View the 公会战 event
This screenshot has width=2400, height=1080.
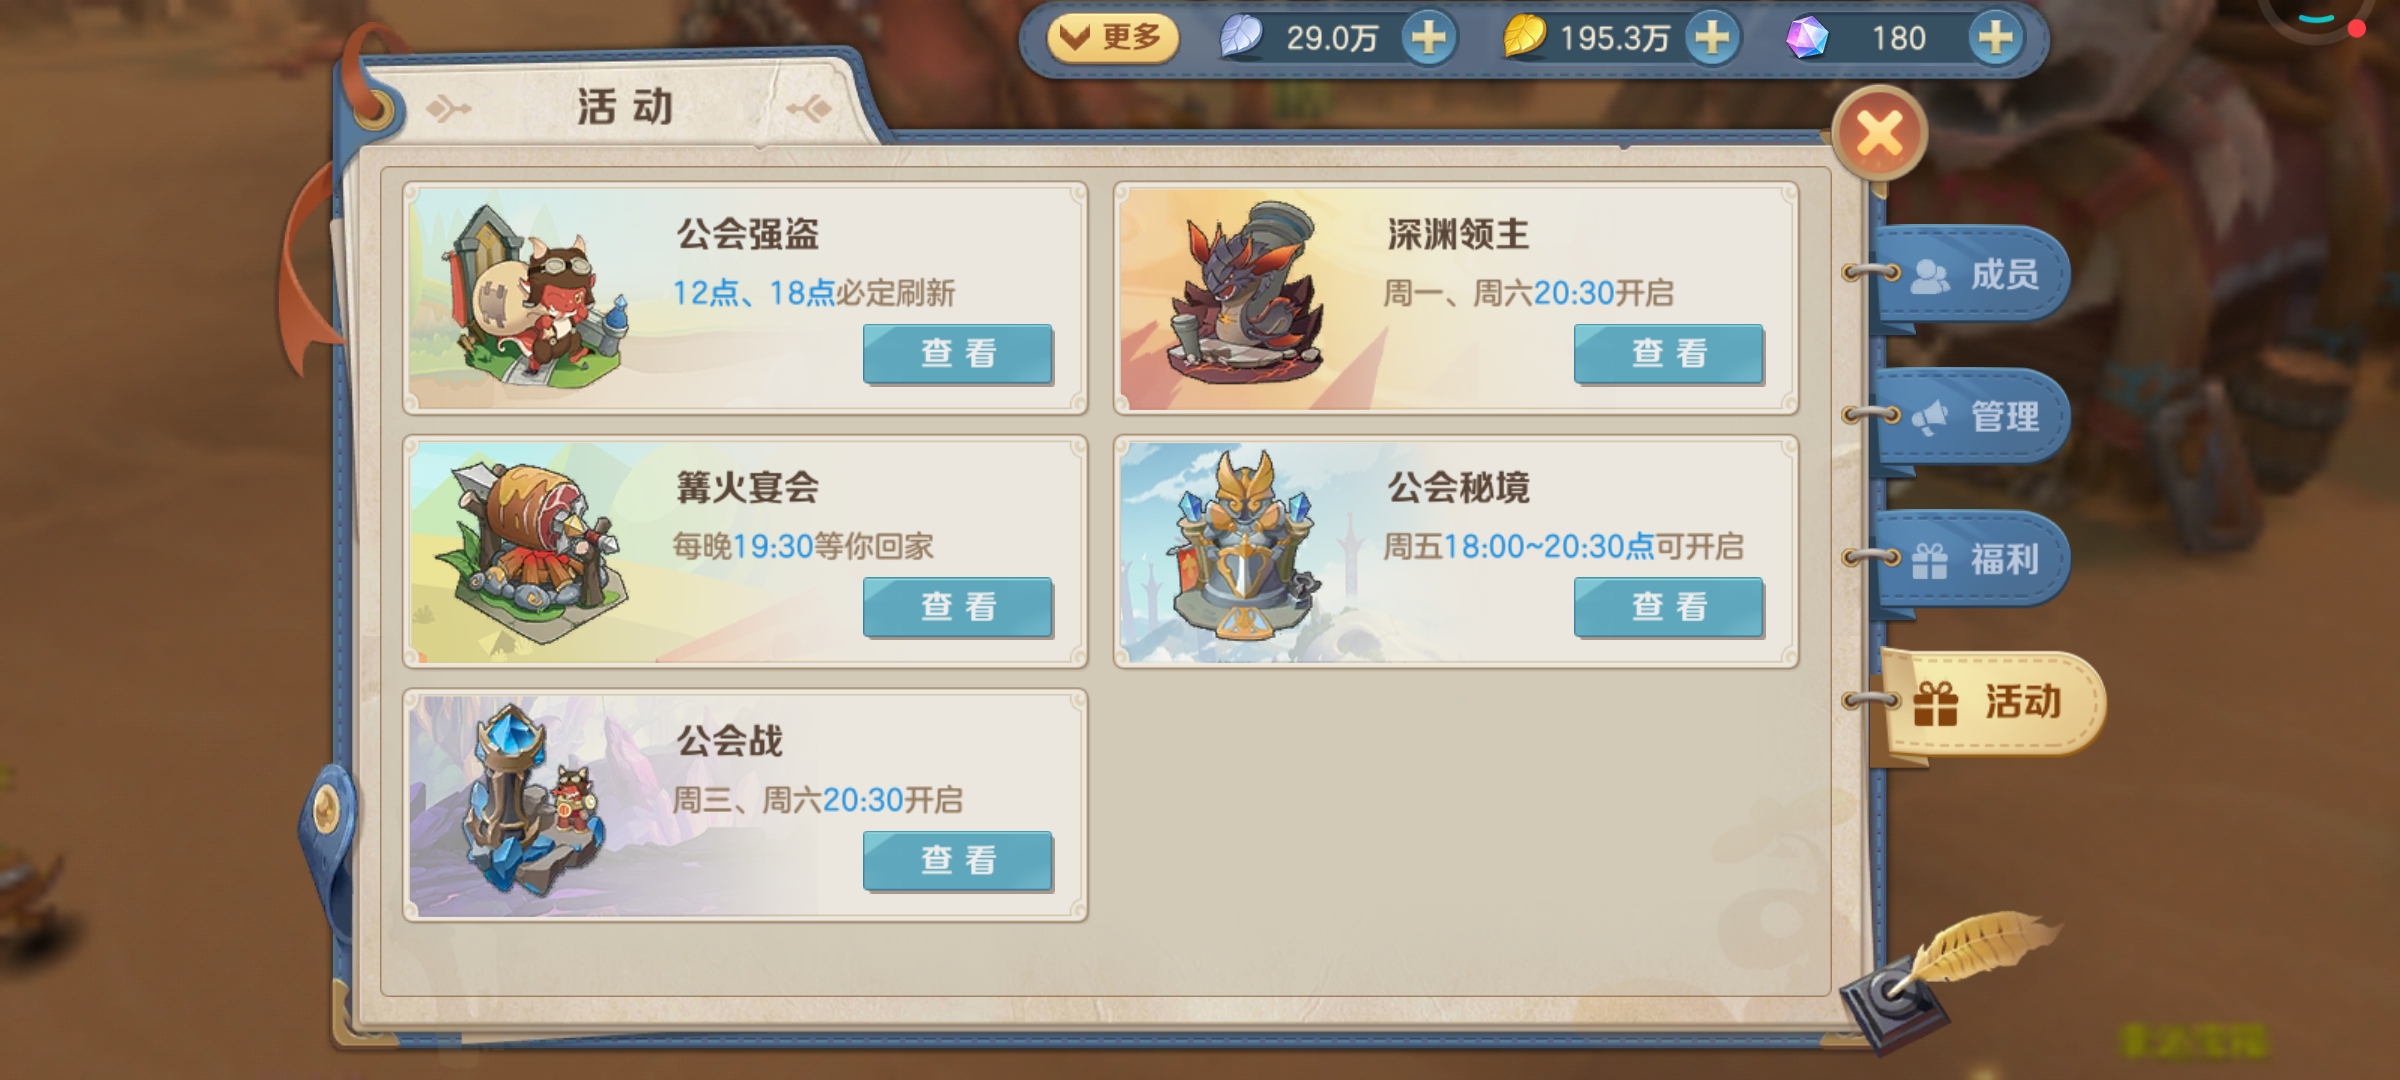[x=958, y=860]
